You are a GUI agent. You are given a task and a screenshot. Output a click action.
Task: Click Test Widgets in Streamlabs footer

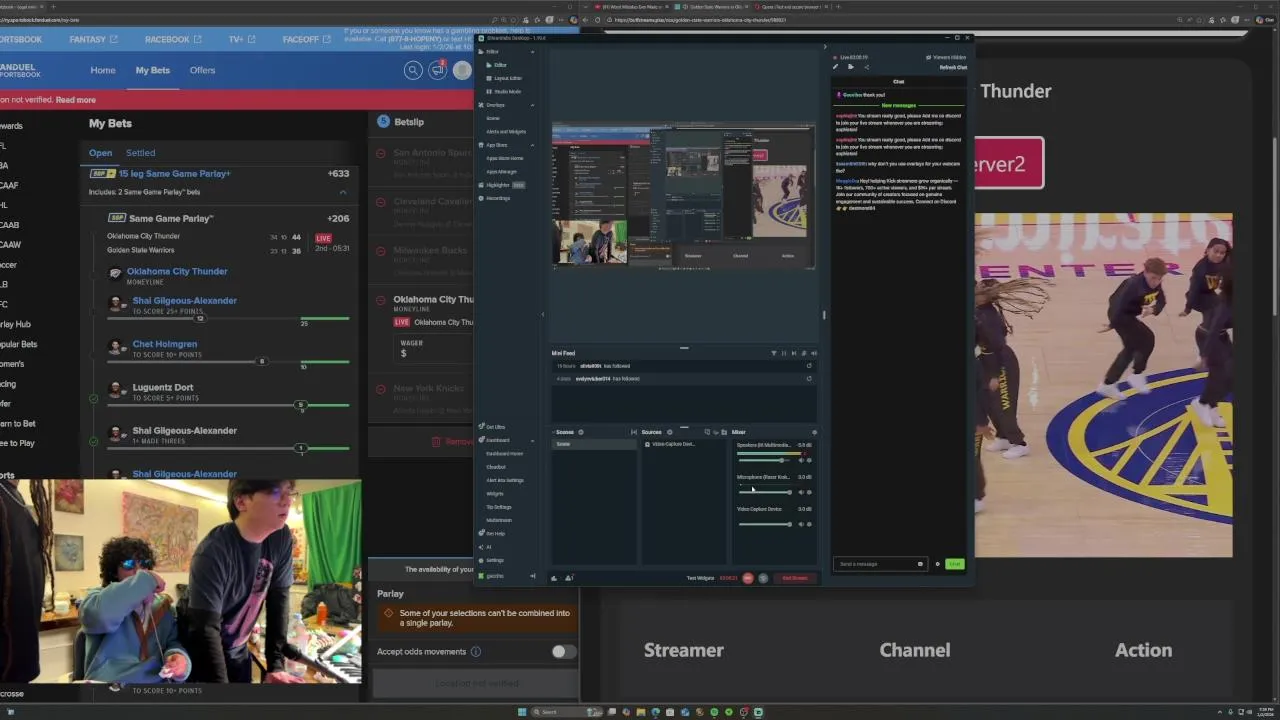pyautogui.click(x=700, y=578)
